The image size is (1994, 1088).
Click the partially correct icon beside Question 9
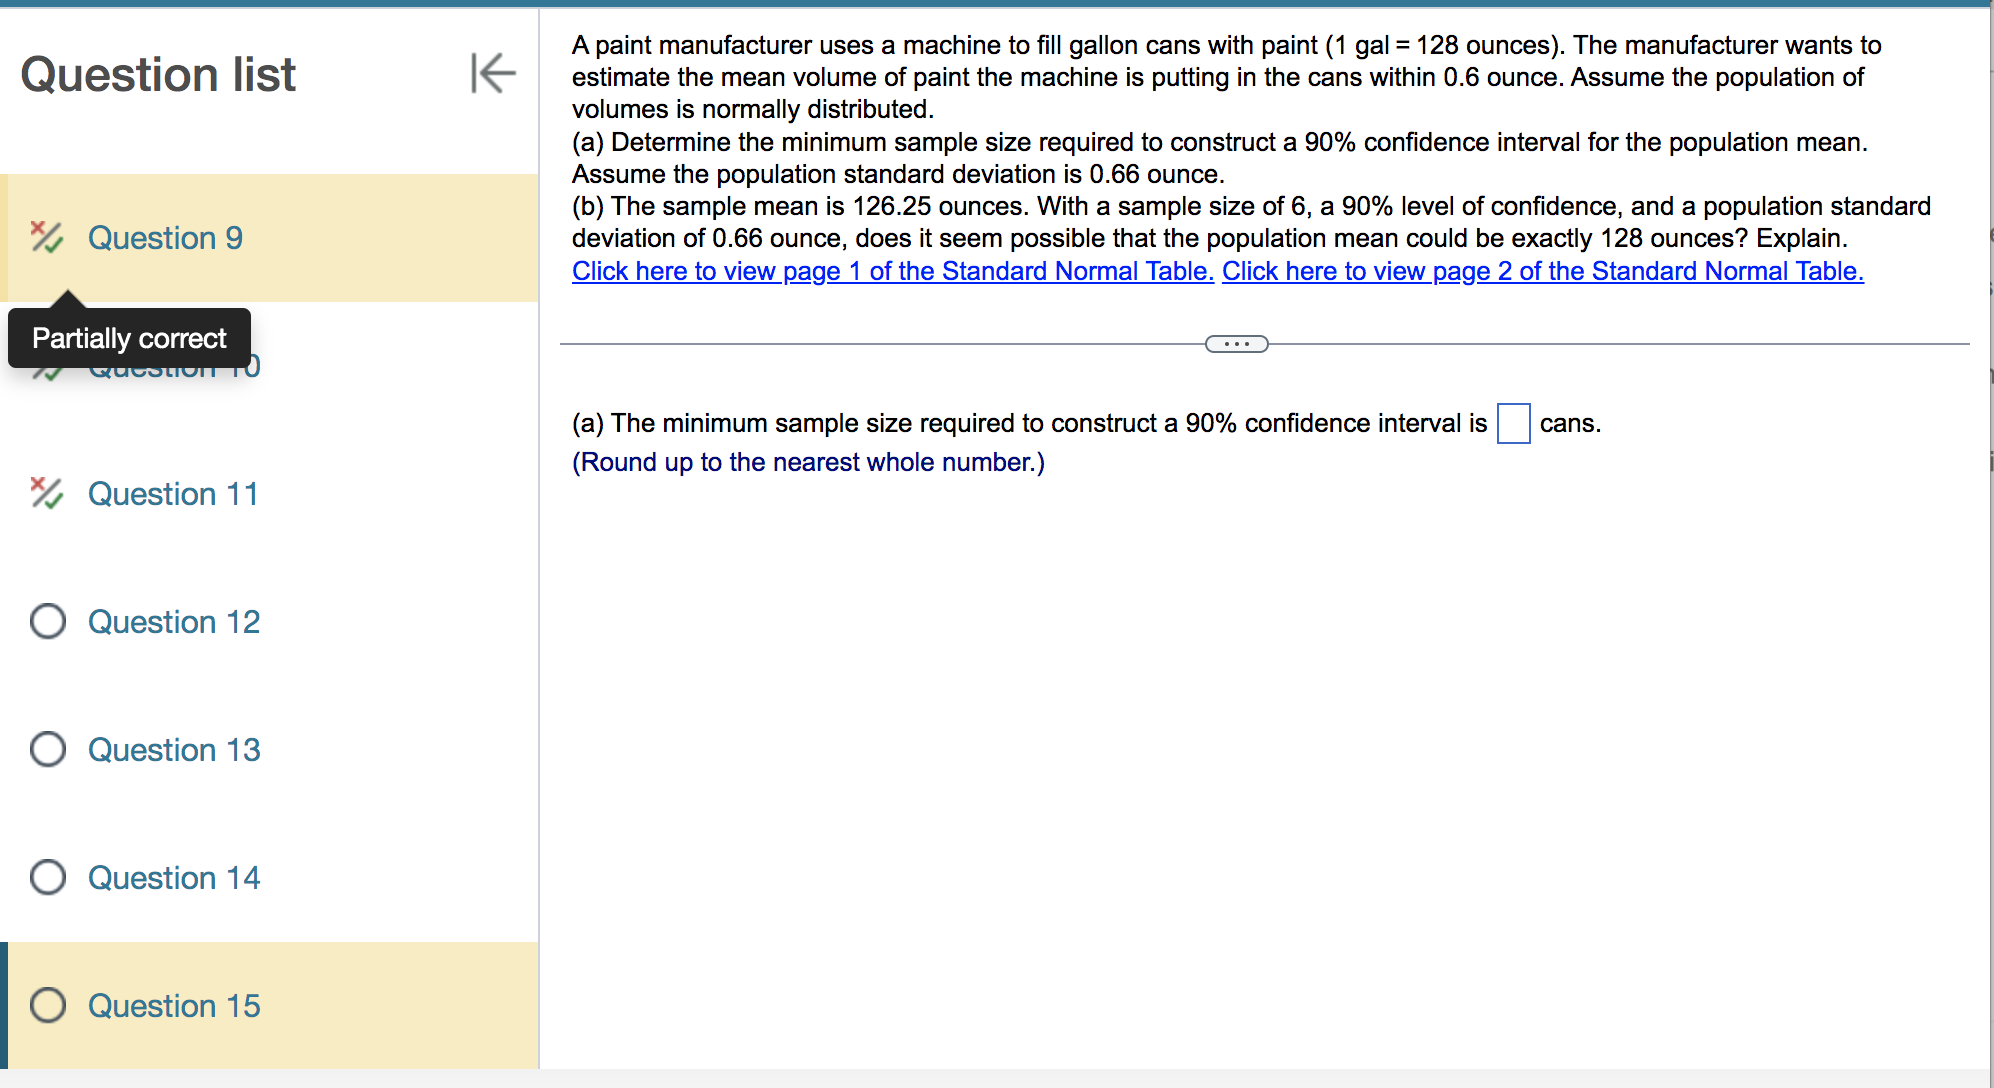(x=45, y=238)
